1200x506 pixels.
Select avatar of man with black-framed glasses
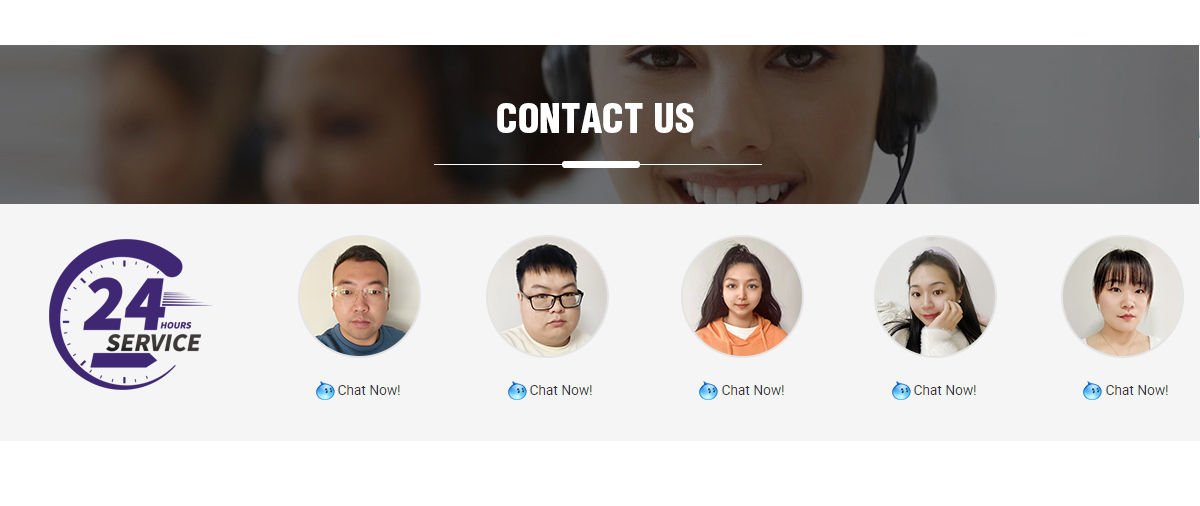coord(547,296)
